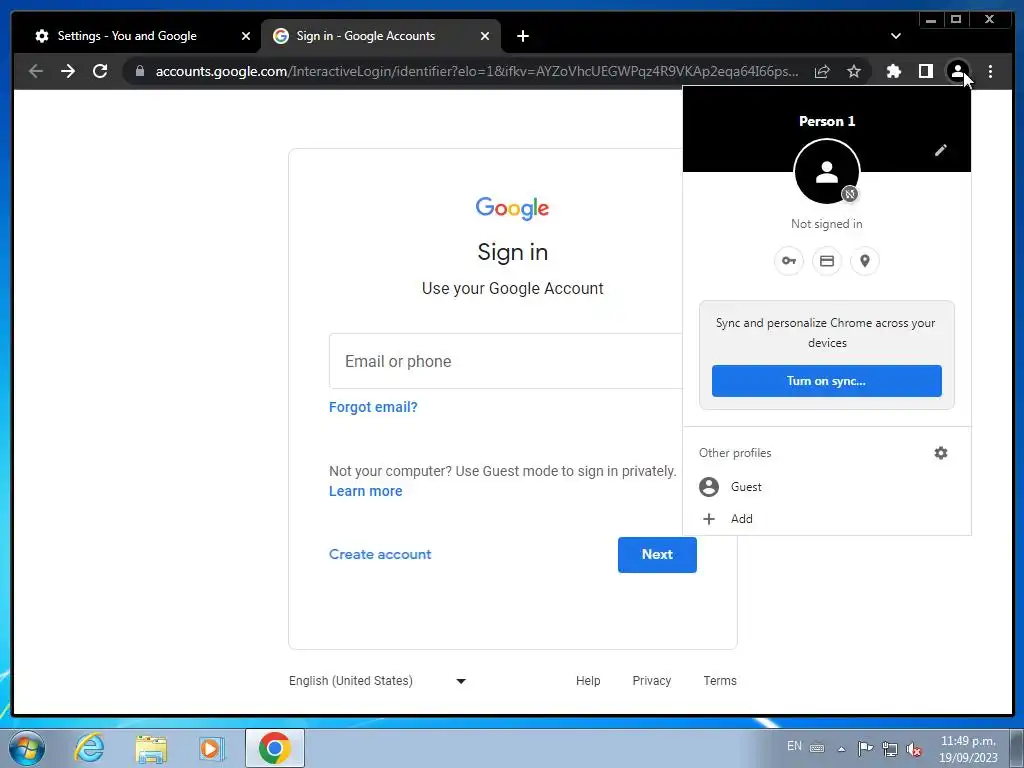Click the Turn on sync button

pos(827,381)
